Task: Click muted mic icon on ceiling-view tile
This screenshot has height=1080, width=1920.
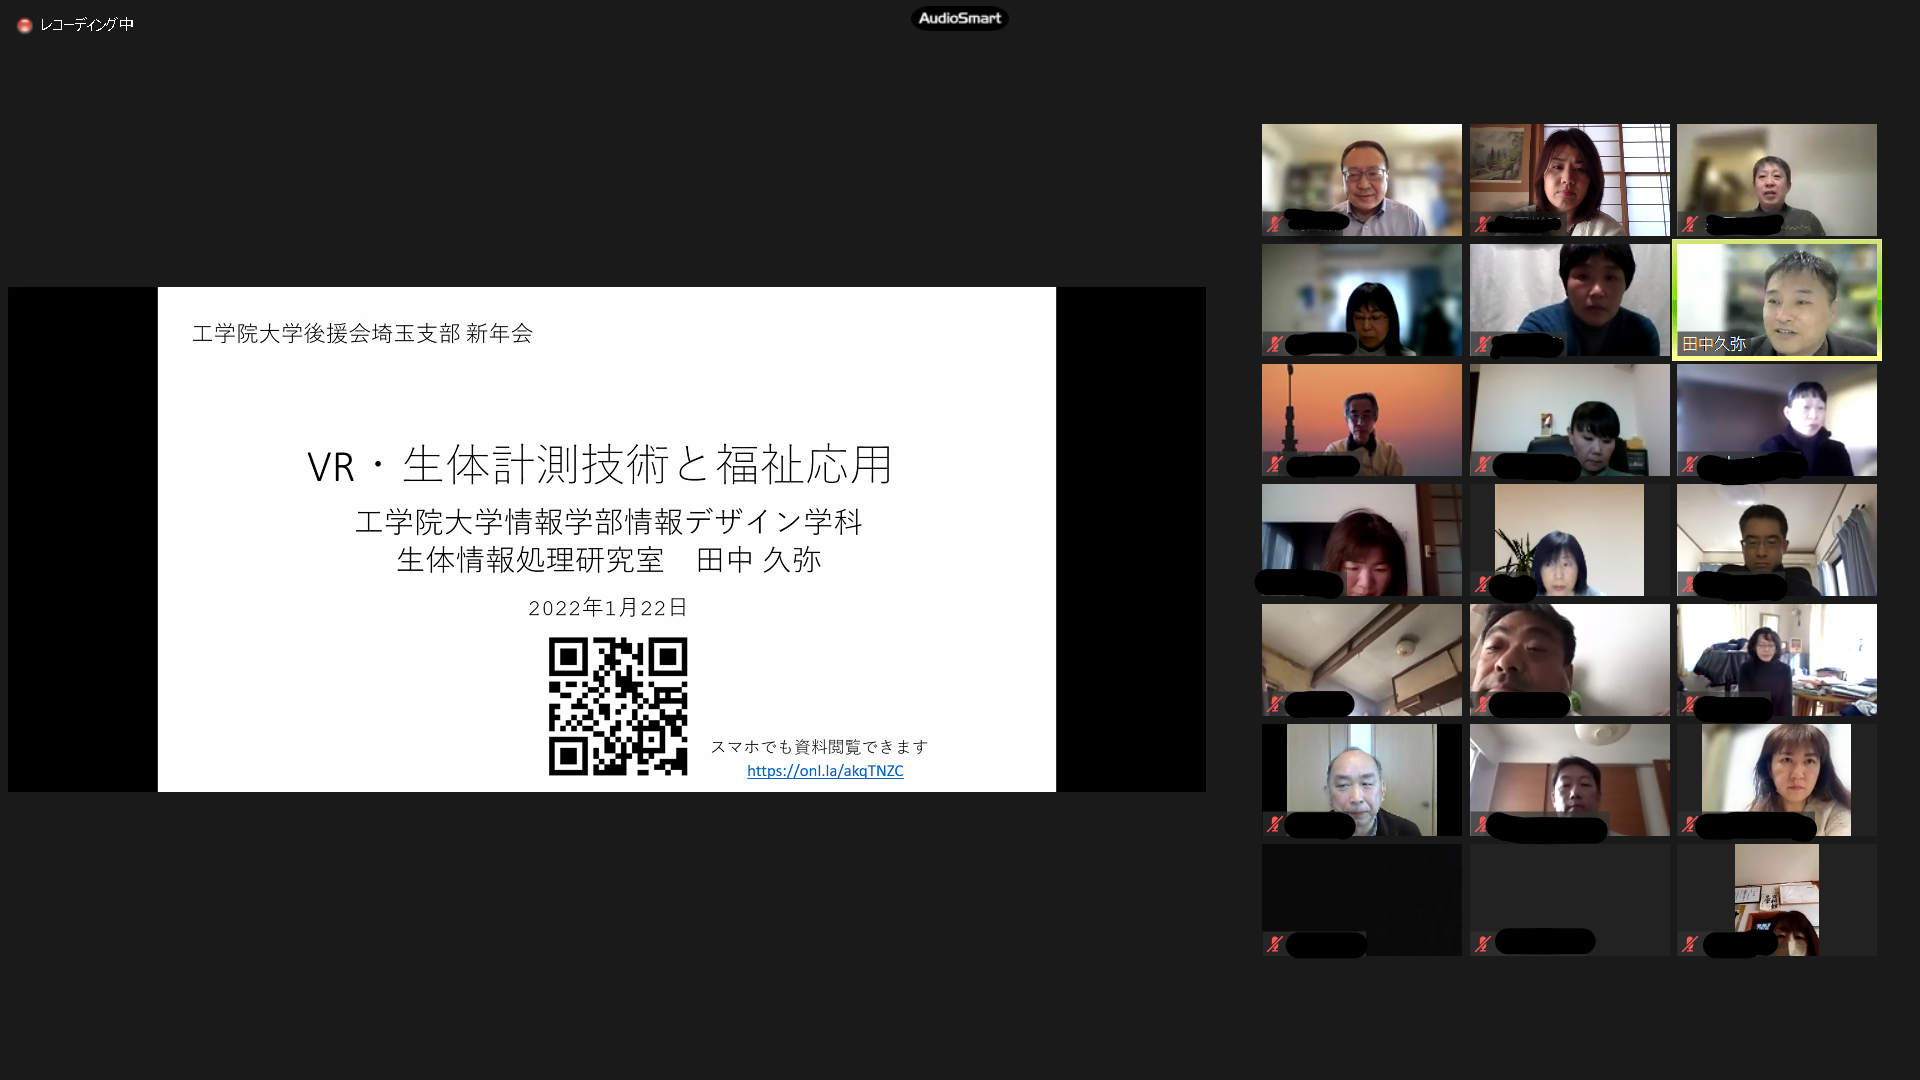Action: [x=1274, y=705]
